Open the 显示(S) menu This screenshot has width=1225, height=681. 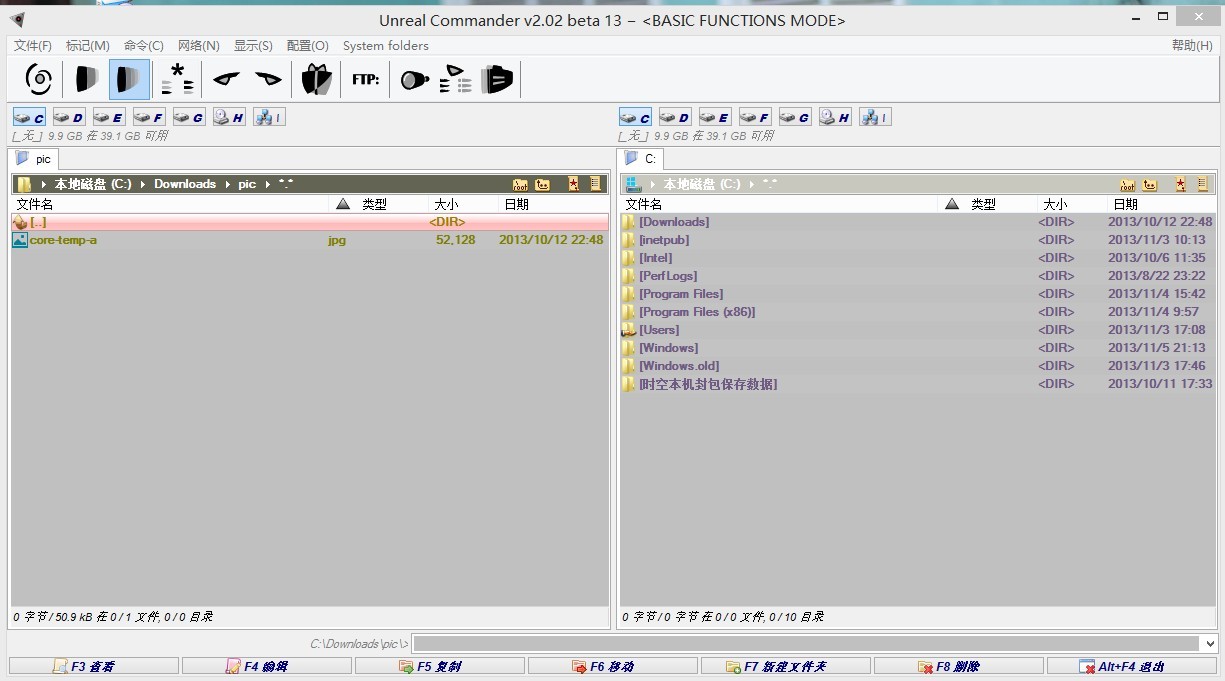[253, 46]
